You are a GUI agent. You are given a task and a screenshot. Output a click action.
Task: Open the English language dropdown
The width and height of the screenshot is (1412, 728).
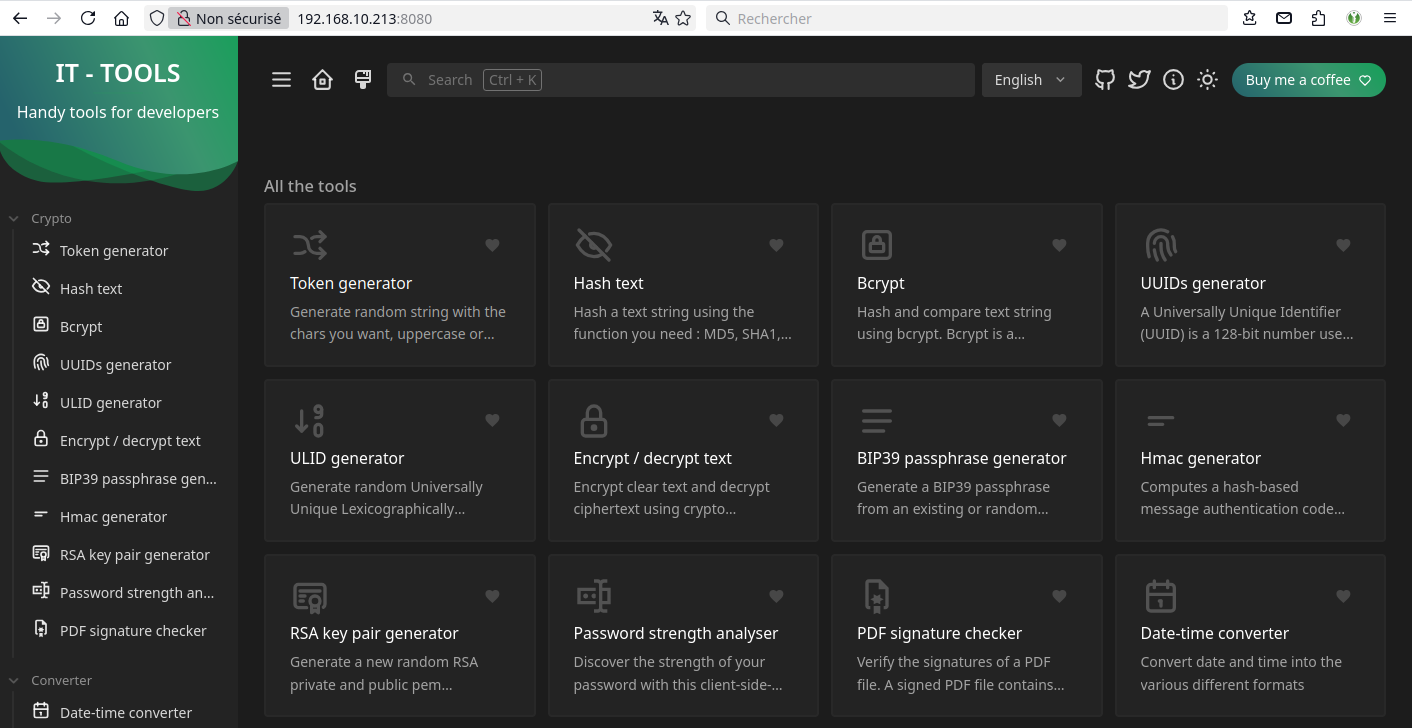pos(1031,80)
